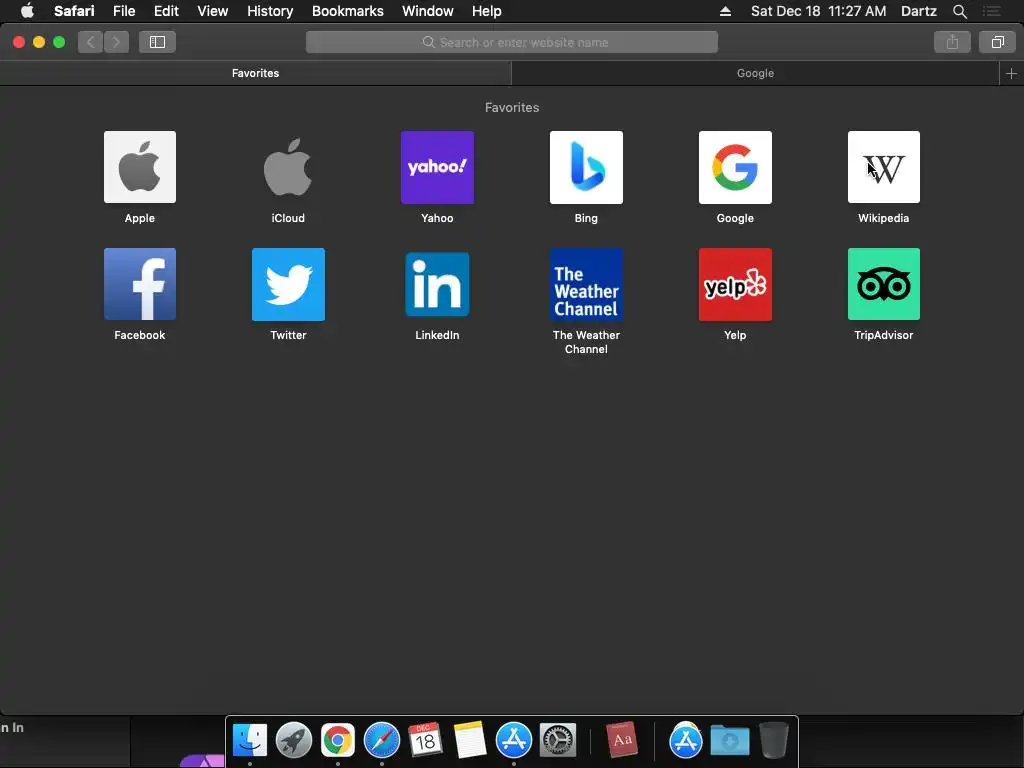Image resolution: width=1024 pixels, height=768 pixels.
Task: Open Notes from the Dock
Action: pyautogui.click(x=470, y=740)
